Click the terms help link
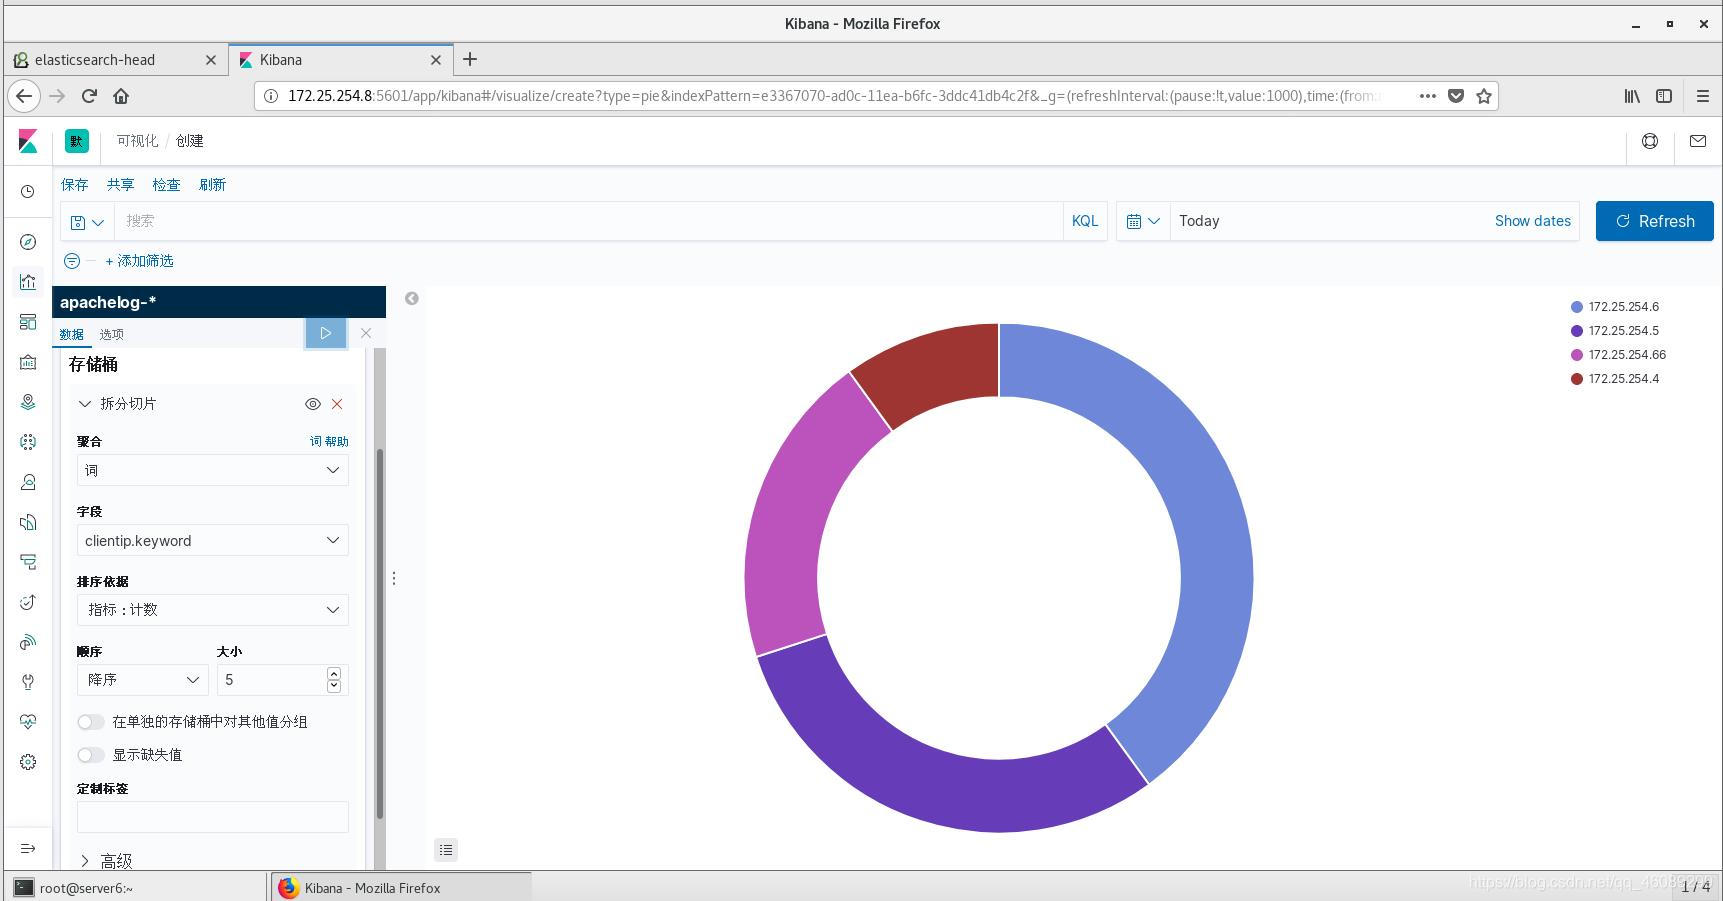This screenshot has height=901, width=1723. [x=329, y=441]
